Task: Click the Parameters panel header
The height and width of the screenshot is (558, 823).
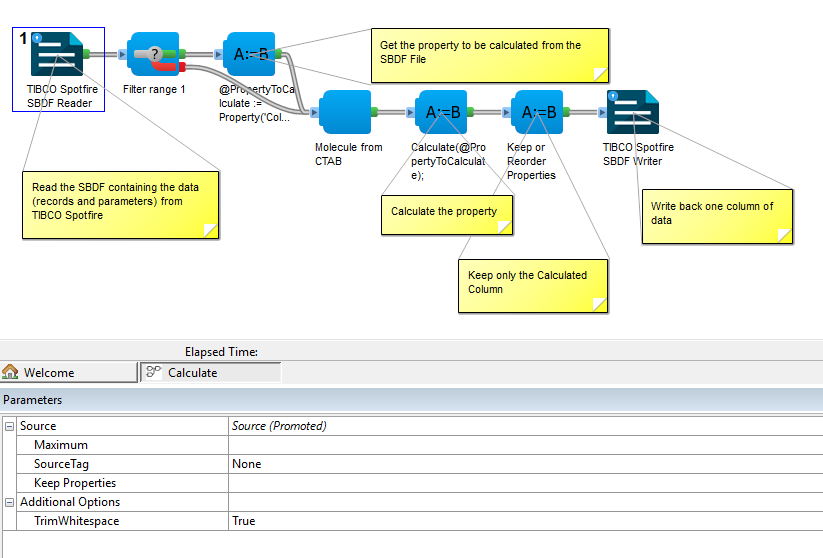Action: (412, 400)
